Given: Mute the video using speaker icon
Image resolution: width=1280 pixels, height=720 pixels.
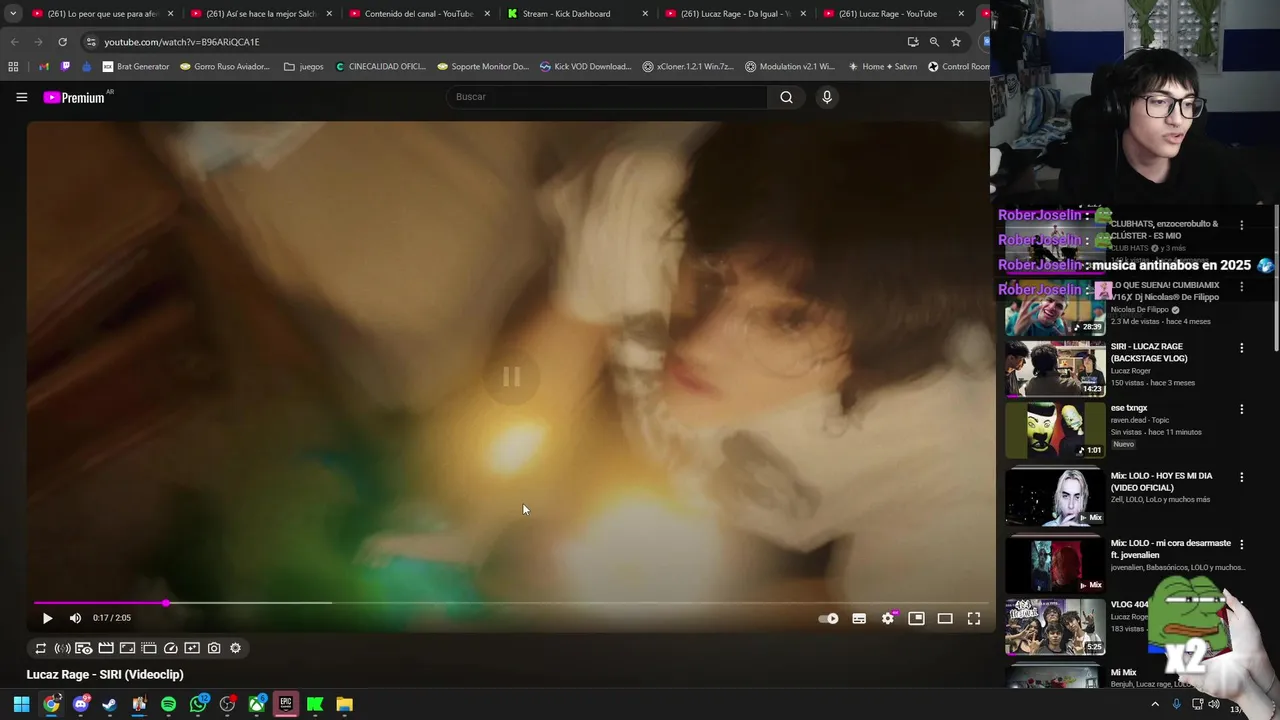Looking at the screenshot, I should [x=75, y=618].
